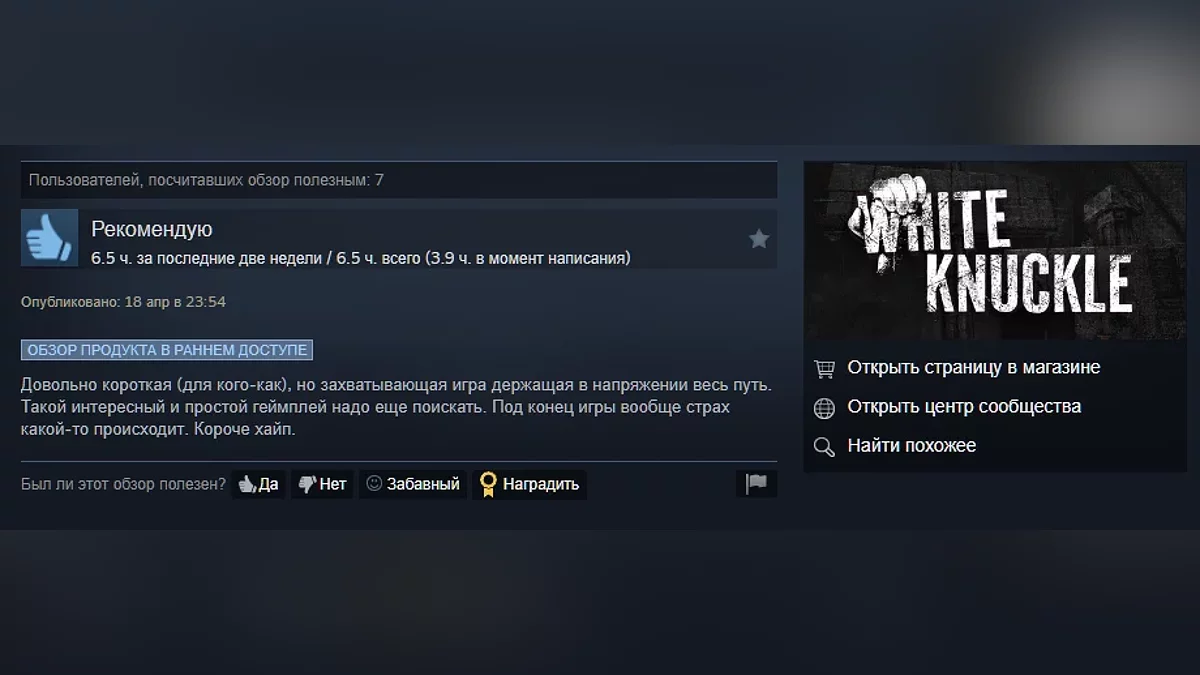Give an award using the Наградить button
This screenshot has height=675, width=1200.
pos(530,484)
